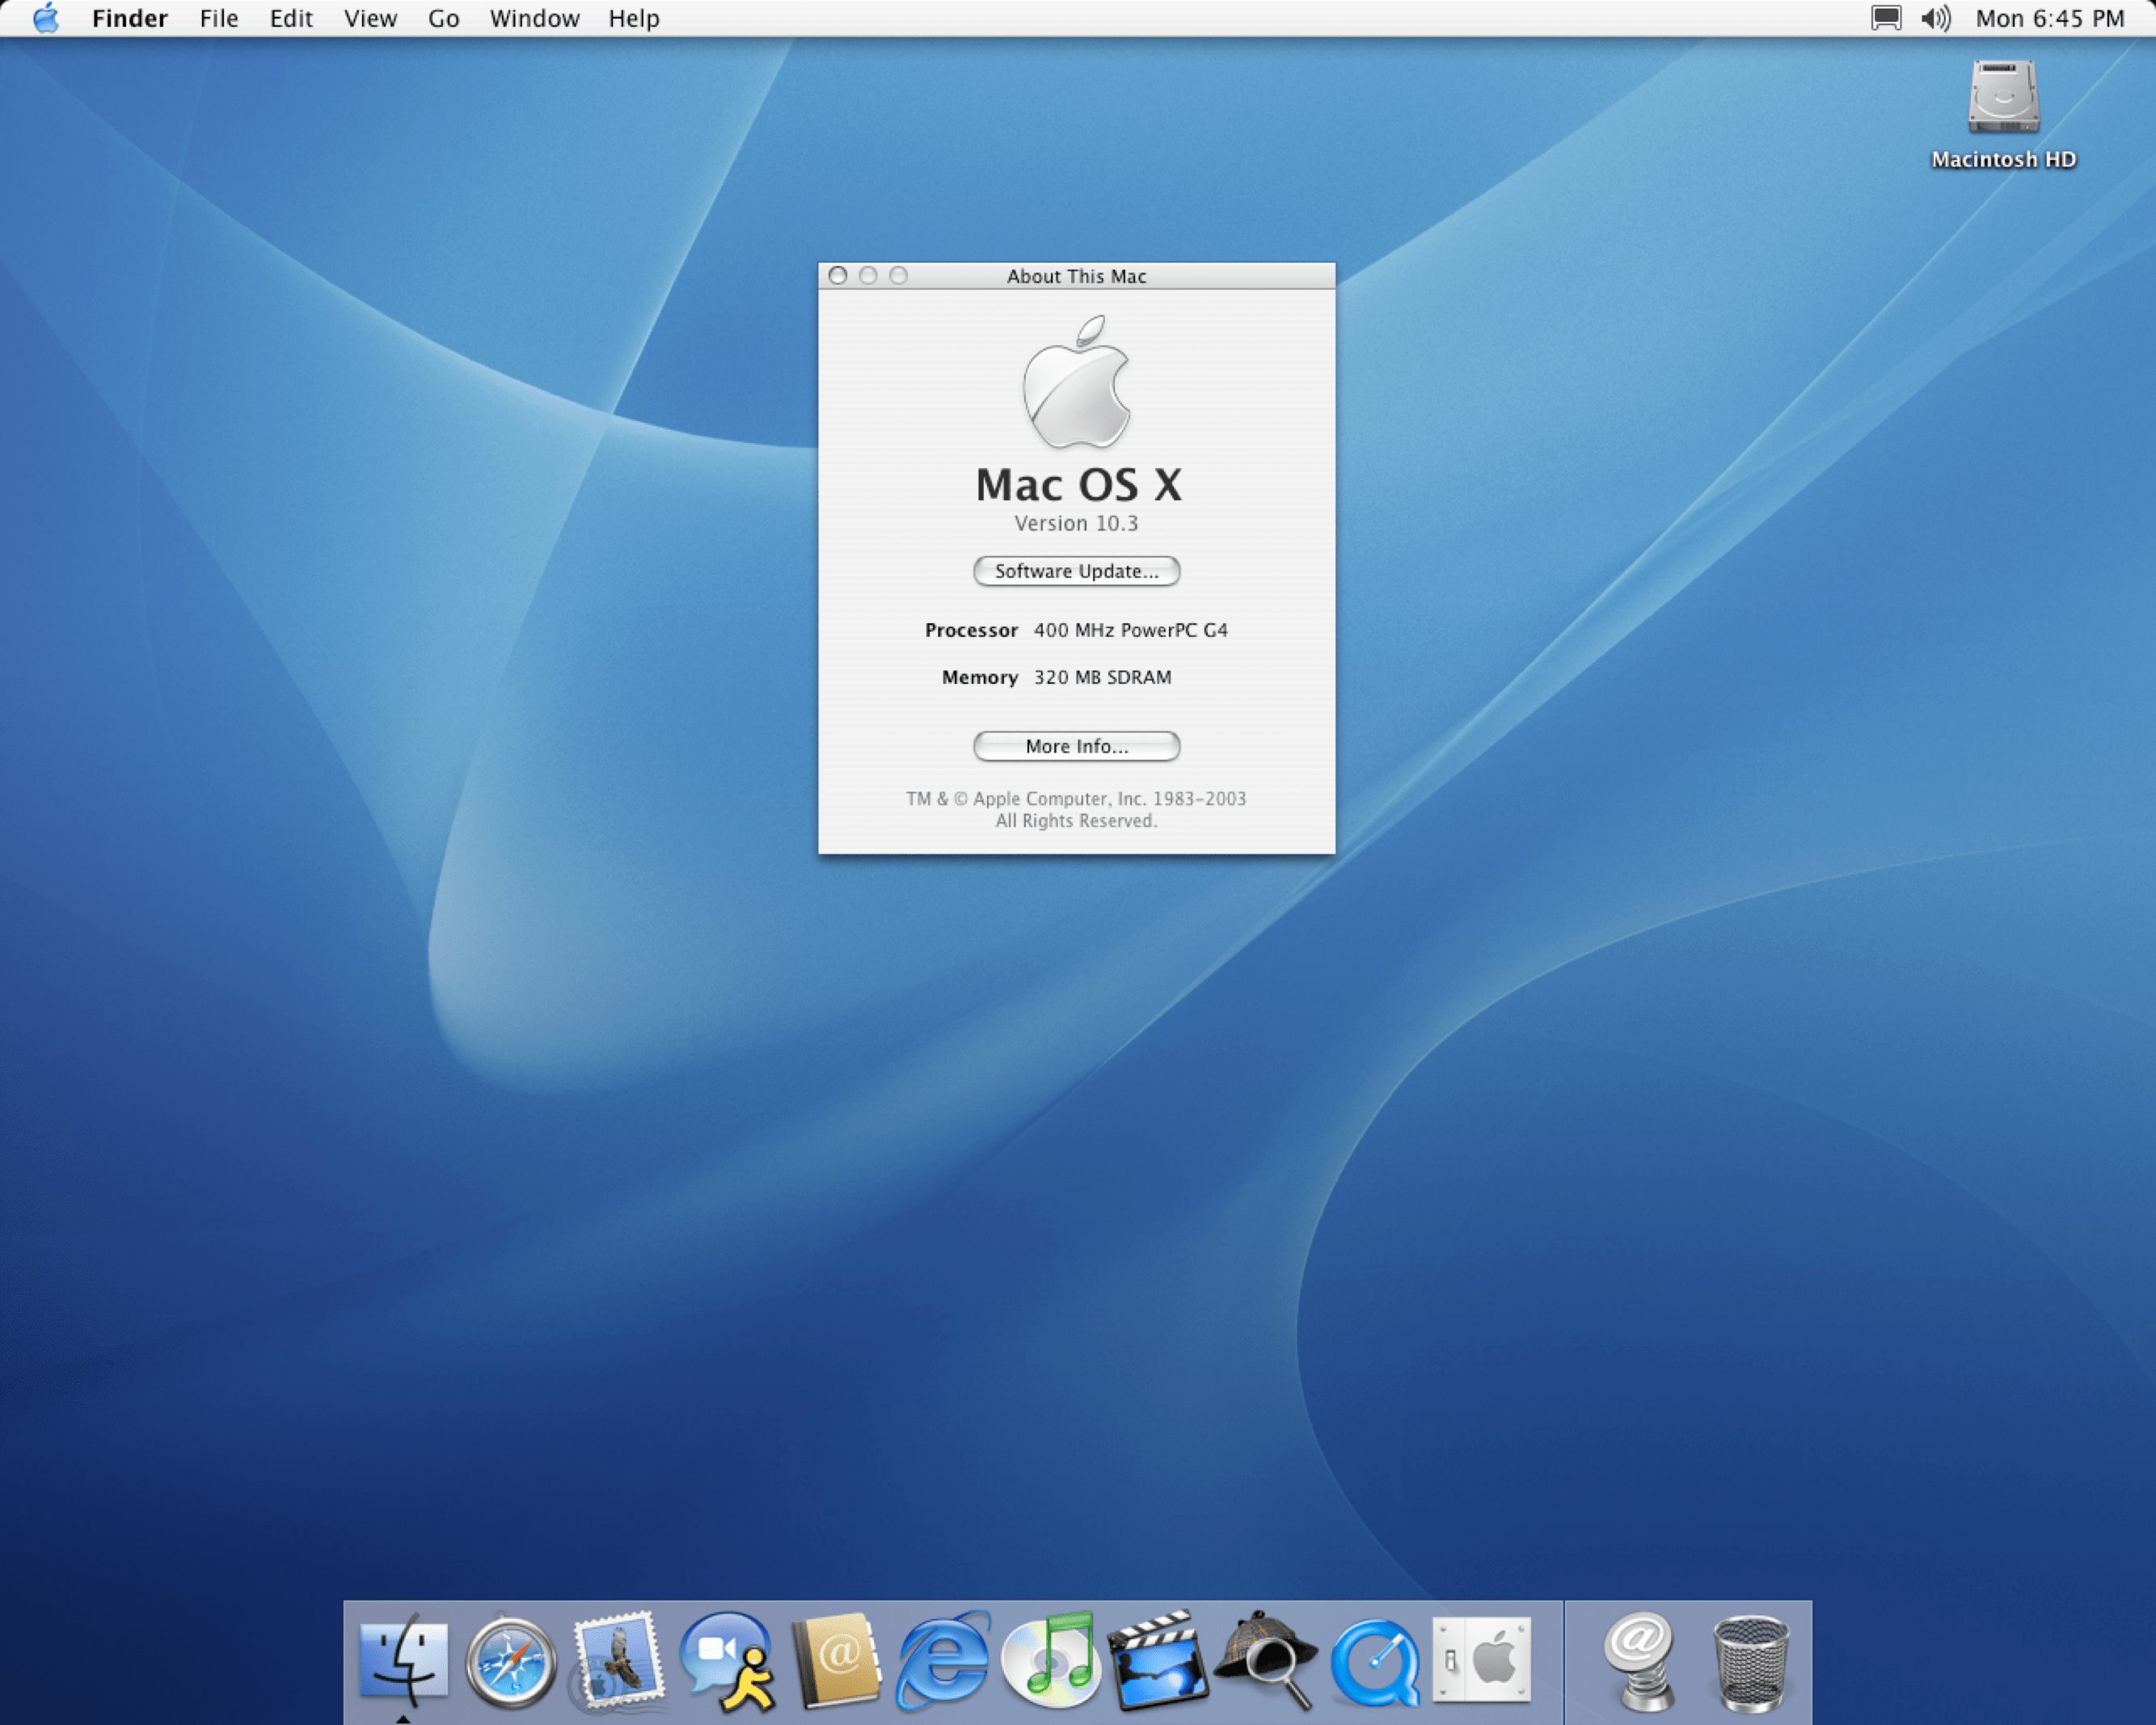Viewport: 2156px width, 1725px height.
Task: Open the Window menu
Action: (x=534, y=18)
